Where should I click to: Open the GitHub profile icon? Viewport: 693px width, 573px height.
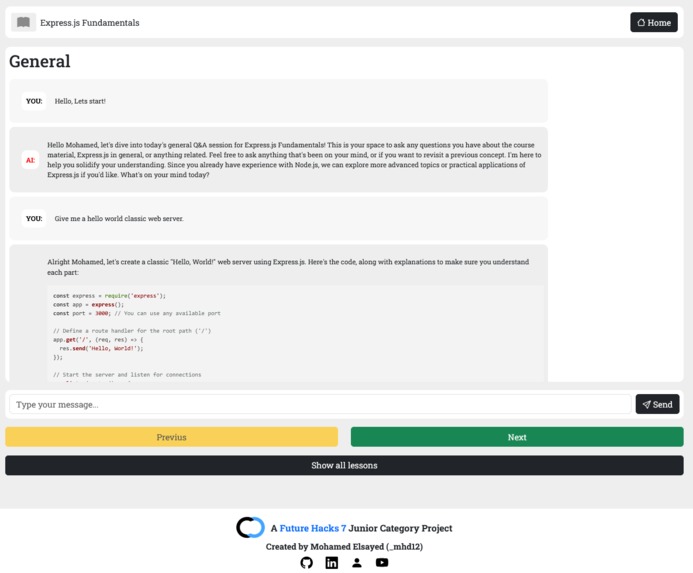pyautogui.click(x=306, y=562)
